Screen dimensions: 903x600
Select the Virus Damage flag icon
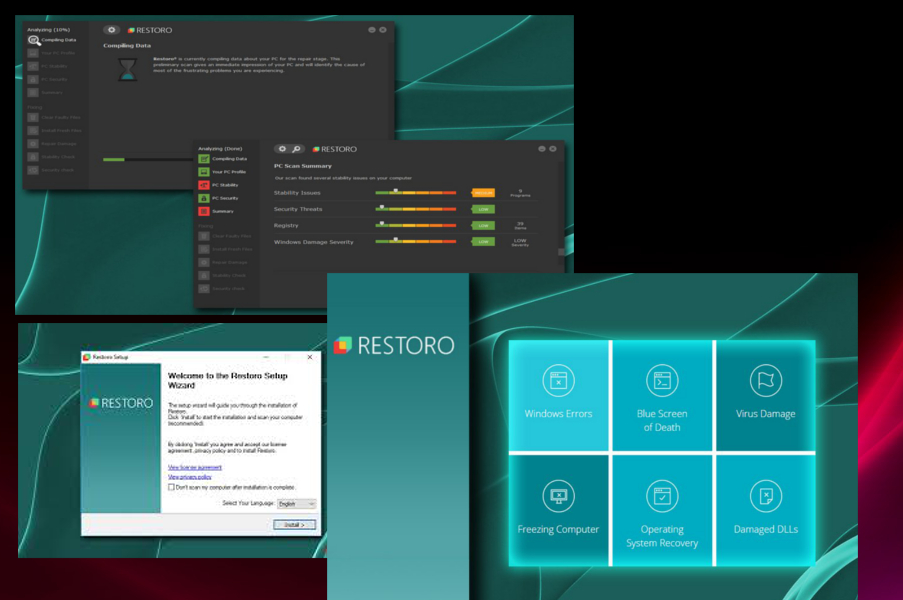click(765, 381)
